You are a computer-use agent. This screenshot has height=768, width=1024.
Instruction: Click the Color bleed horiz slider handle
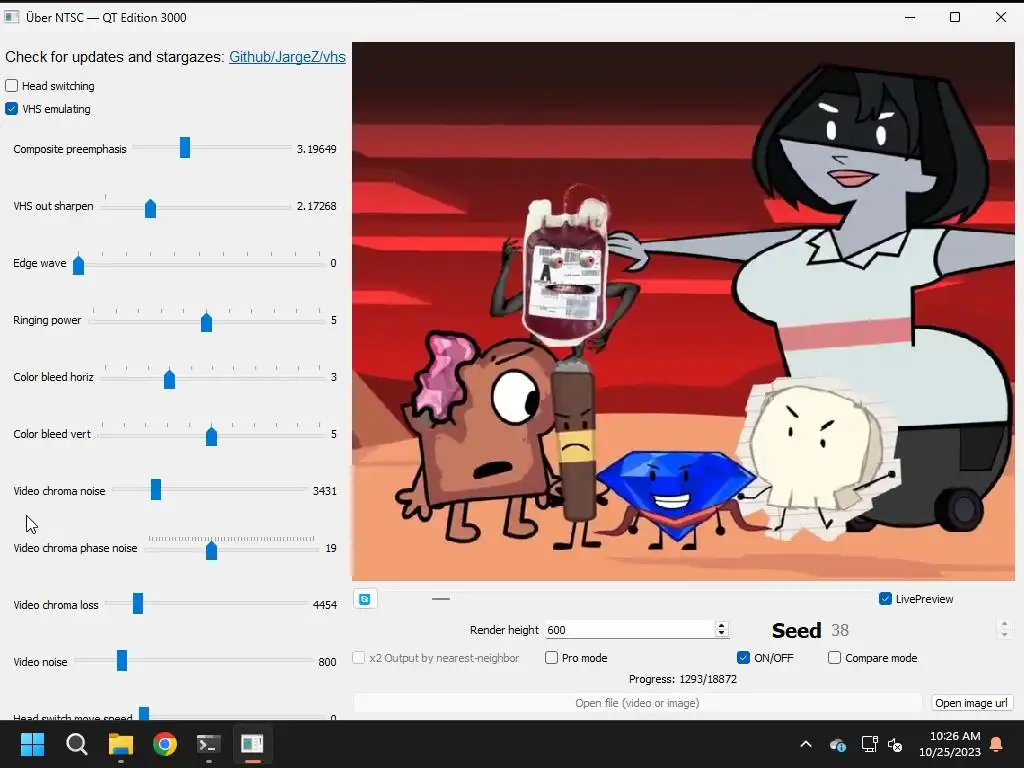(169, 379)
